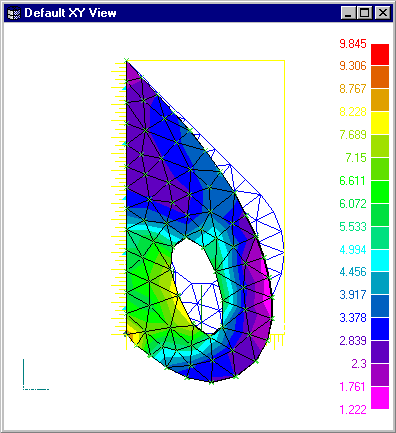Maximize the Default XY View window

(x=365, y=13)
